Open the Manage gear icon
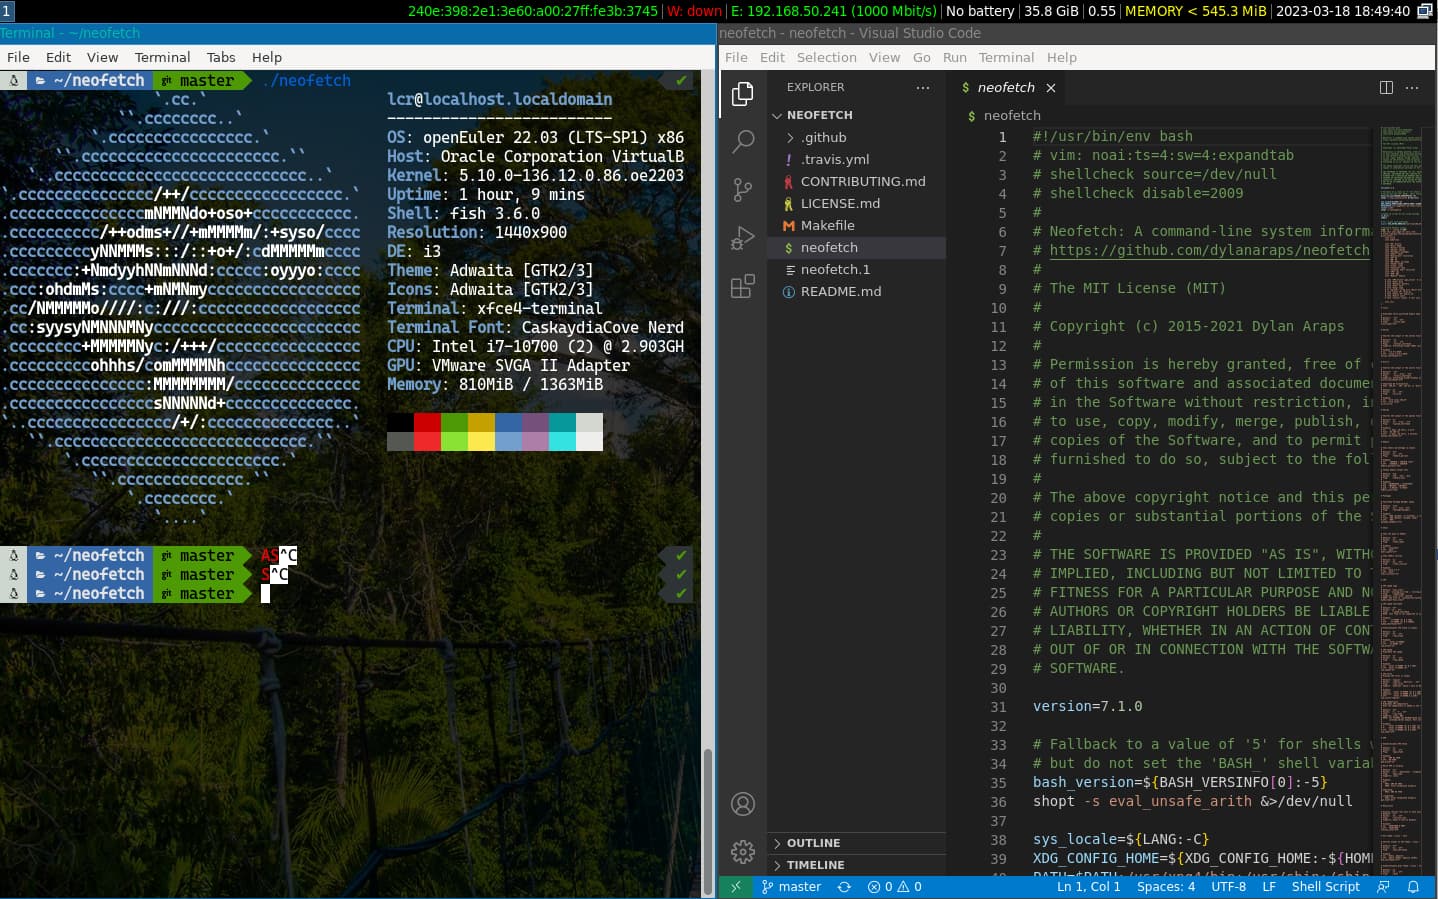 [742, 851]
